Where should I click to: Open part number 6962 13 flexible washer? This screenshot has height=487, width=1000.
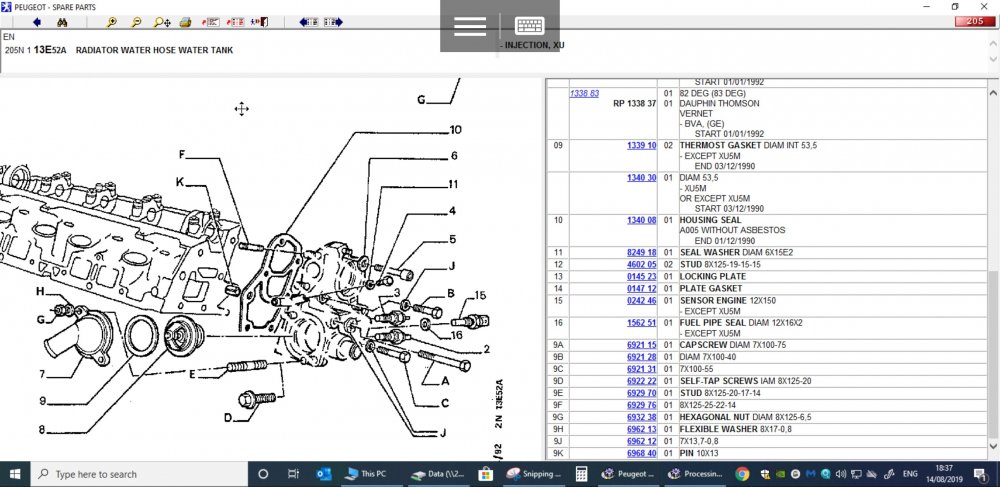tap(642, 429)
